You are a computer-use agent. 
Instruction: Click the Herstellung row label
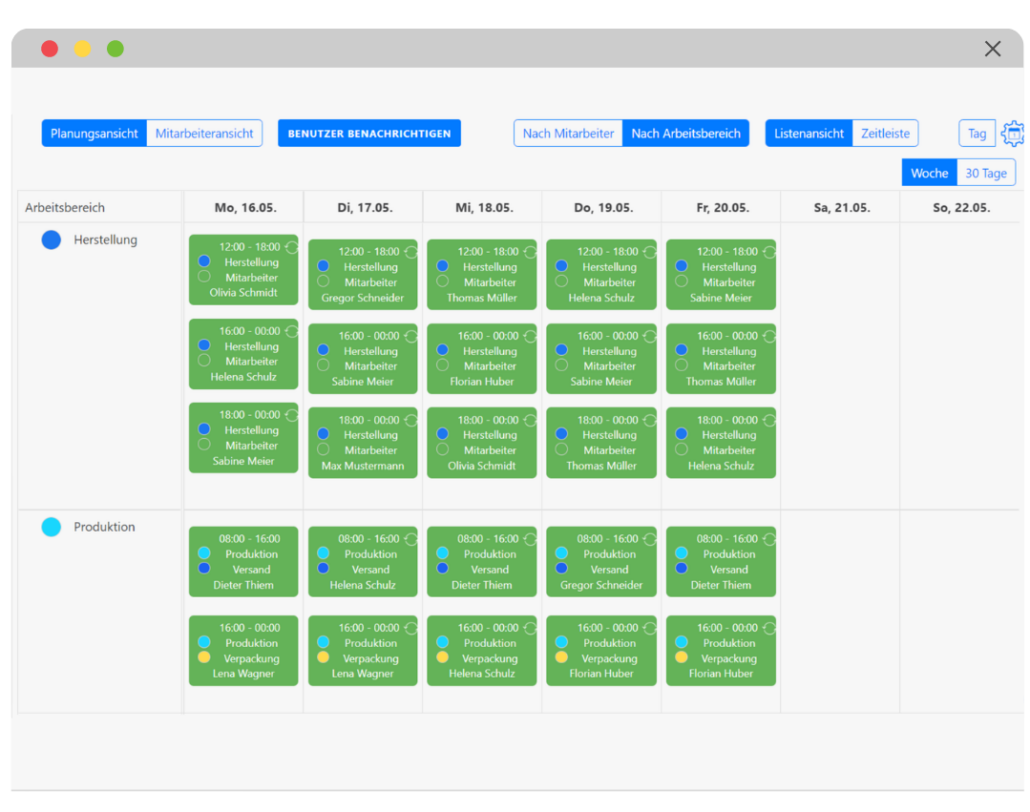coord(105,240)
